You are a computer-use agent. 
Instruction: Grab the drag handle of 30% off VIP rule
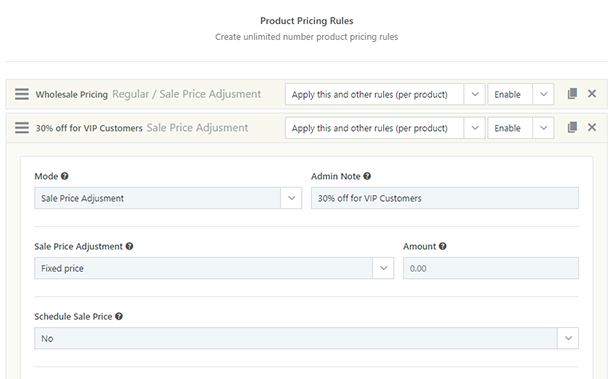pos(22,128)
